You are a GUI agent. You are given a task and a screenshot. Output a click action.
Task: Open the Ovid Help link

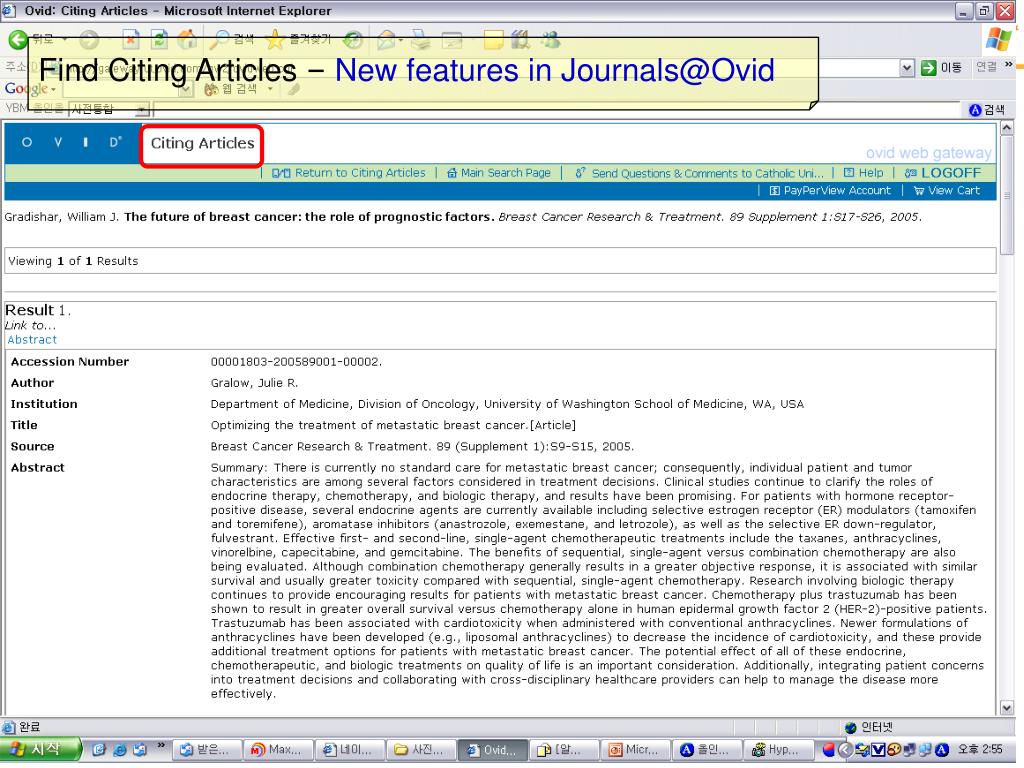click(x=863, y=173)
